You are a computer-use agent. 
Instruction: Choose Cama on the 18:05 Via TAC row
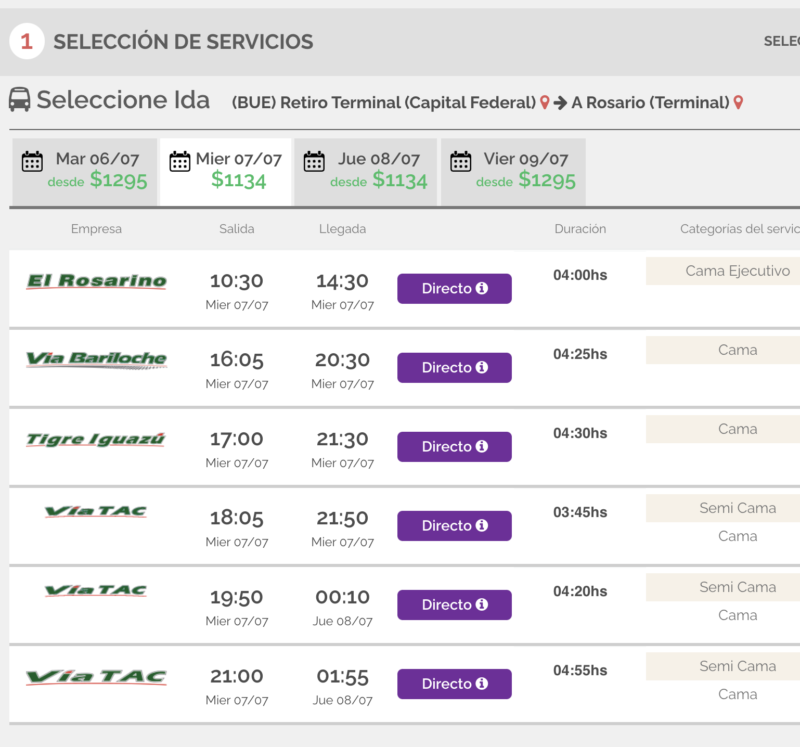tap(737, 536)
